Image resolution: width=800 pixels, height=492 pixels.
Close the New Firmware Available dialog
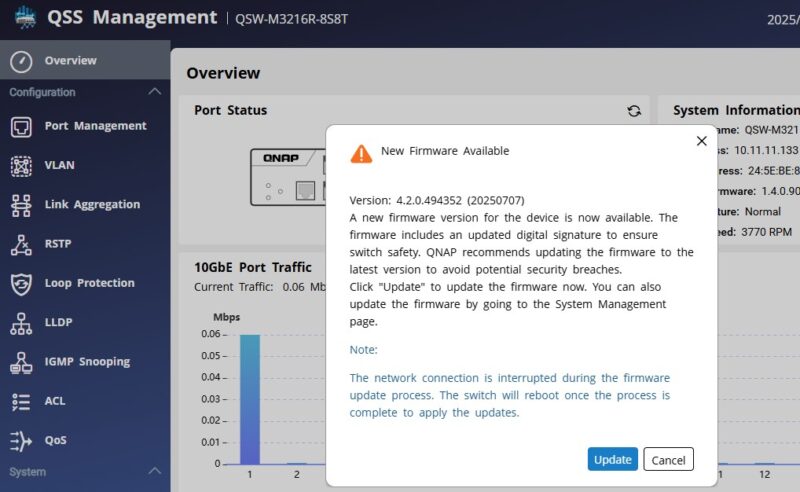coord(702,141)
